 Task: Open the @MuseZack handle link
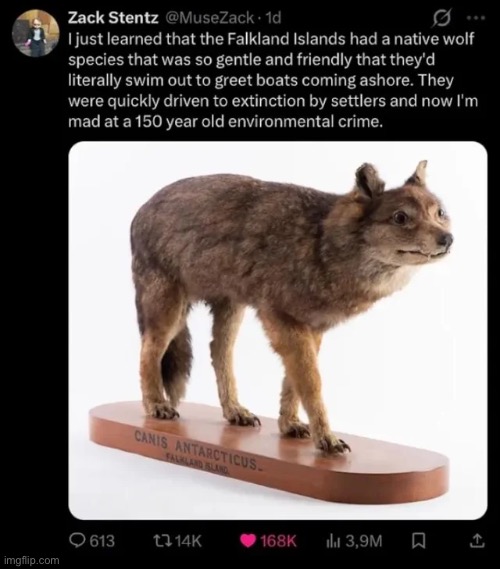point(210,18)
